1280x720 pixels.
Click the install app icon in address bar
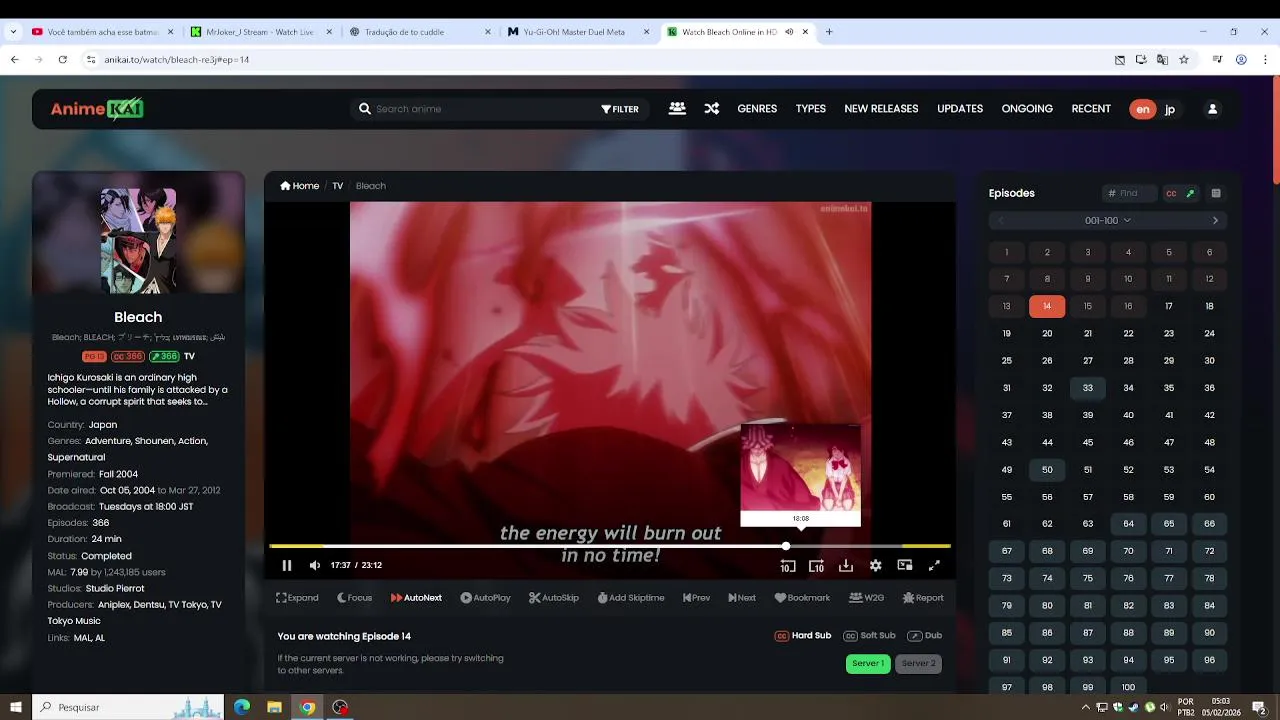[x=1141, y=60]
